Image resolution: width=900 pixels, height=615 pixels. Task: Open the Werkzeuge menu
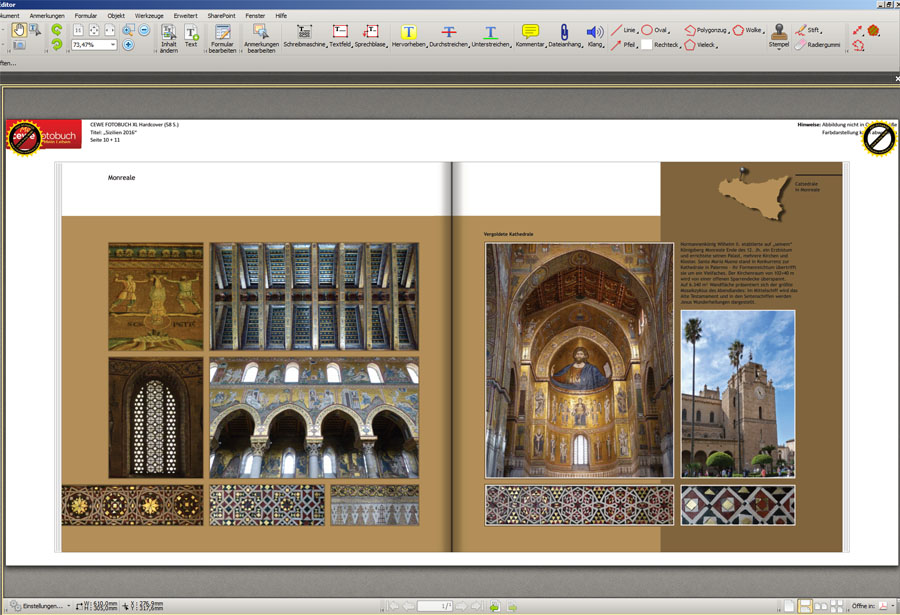tap(149, 16)
